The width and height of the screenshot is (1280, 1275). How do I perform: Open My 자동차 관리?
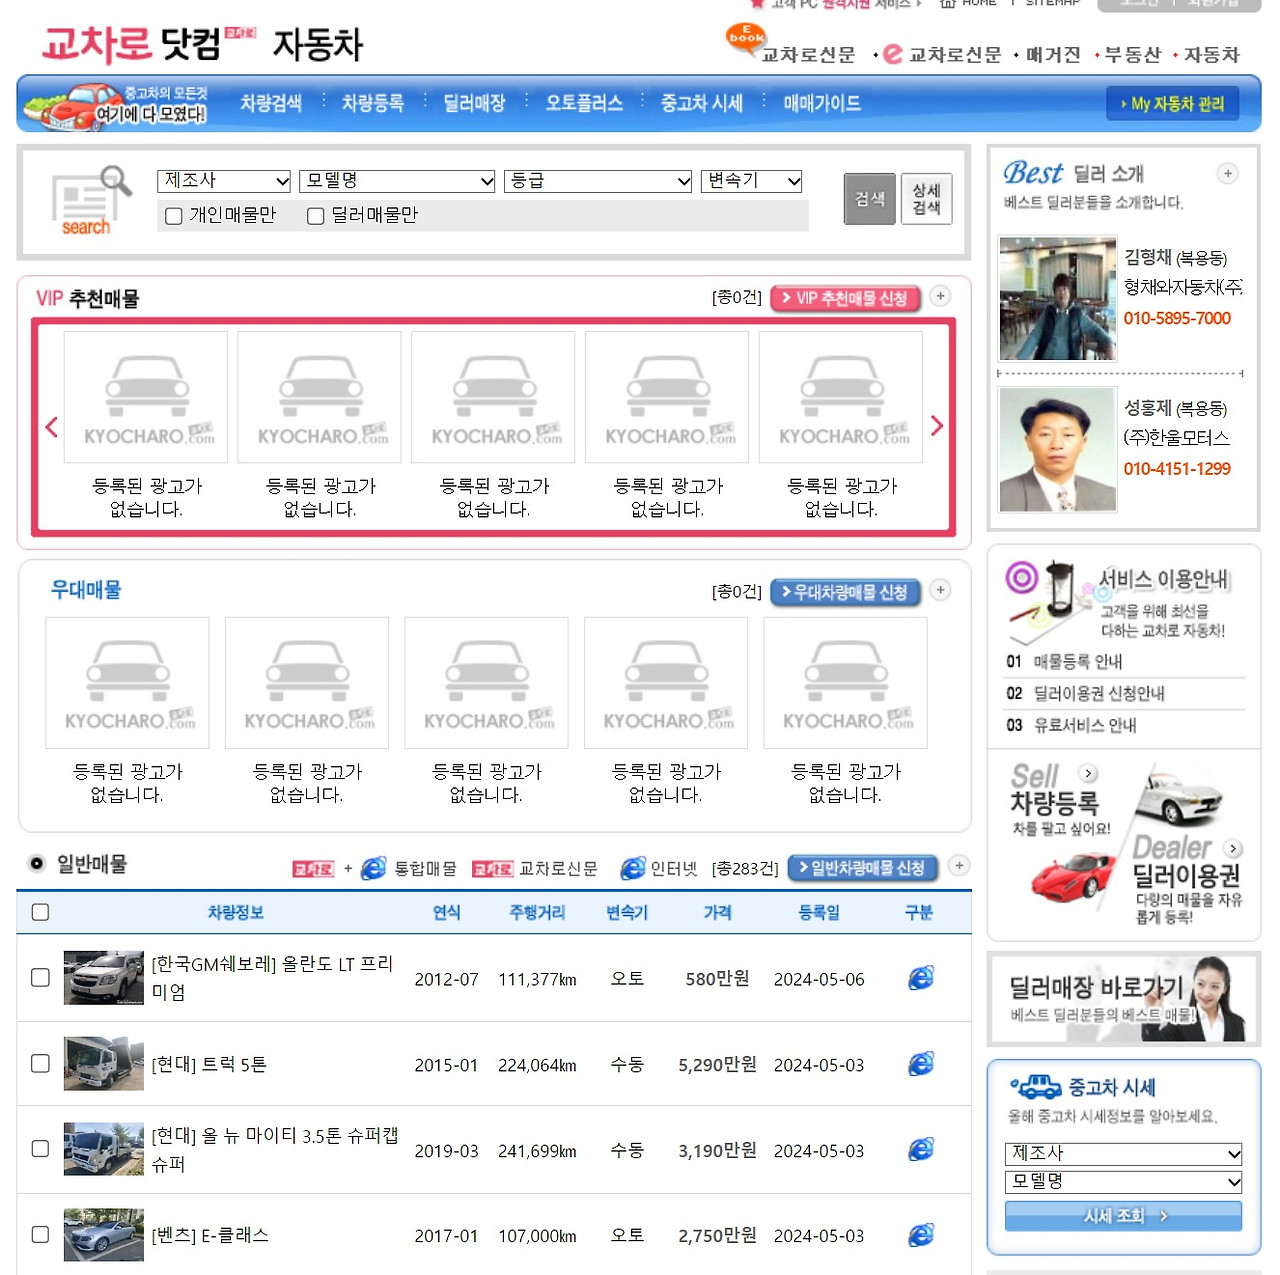click(x=1172, y=104)
